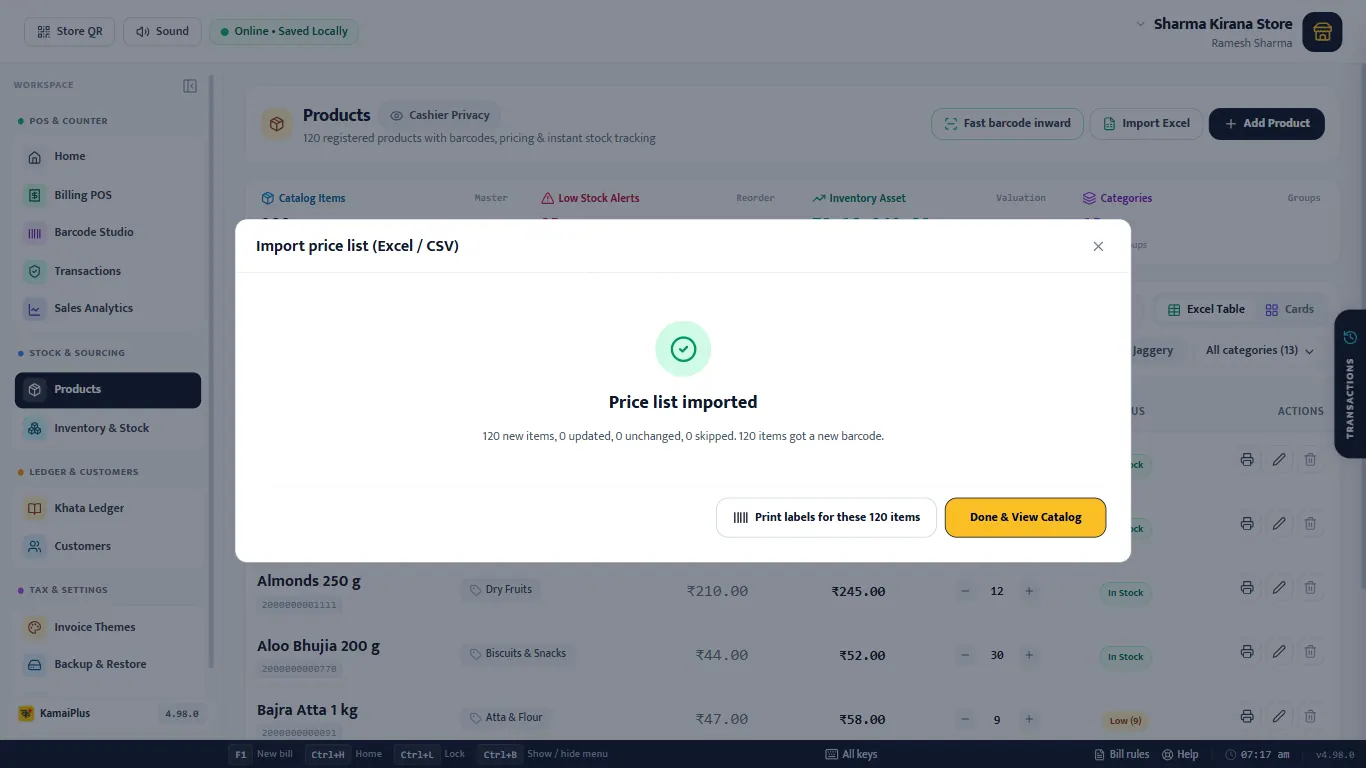Print label for Almonds 250 g
1366x768 pixels.
[x=1247, y=588]
